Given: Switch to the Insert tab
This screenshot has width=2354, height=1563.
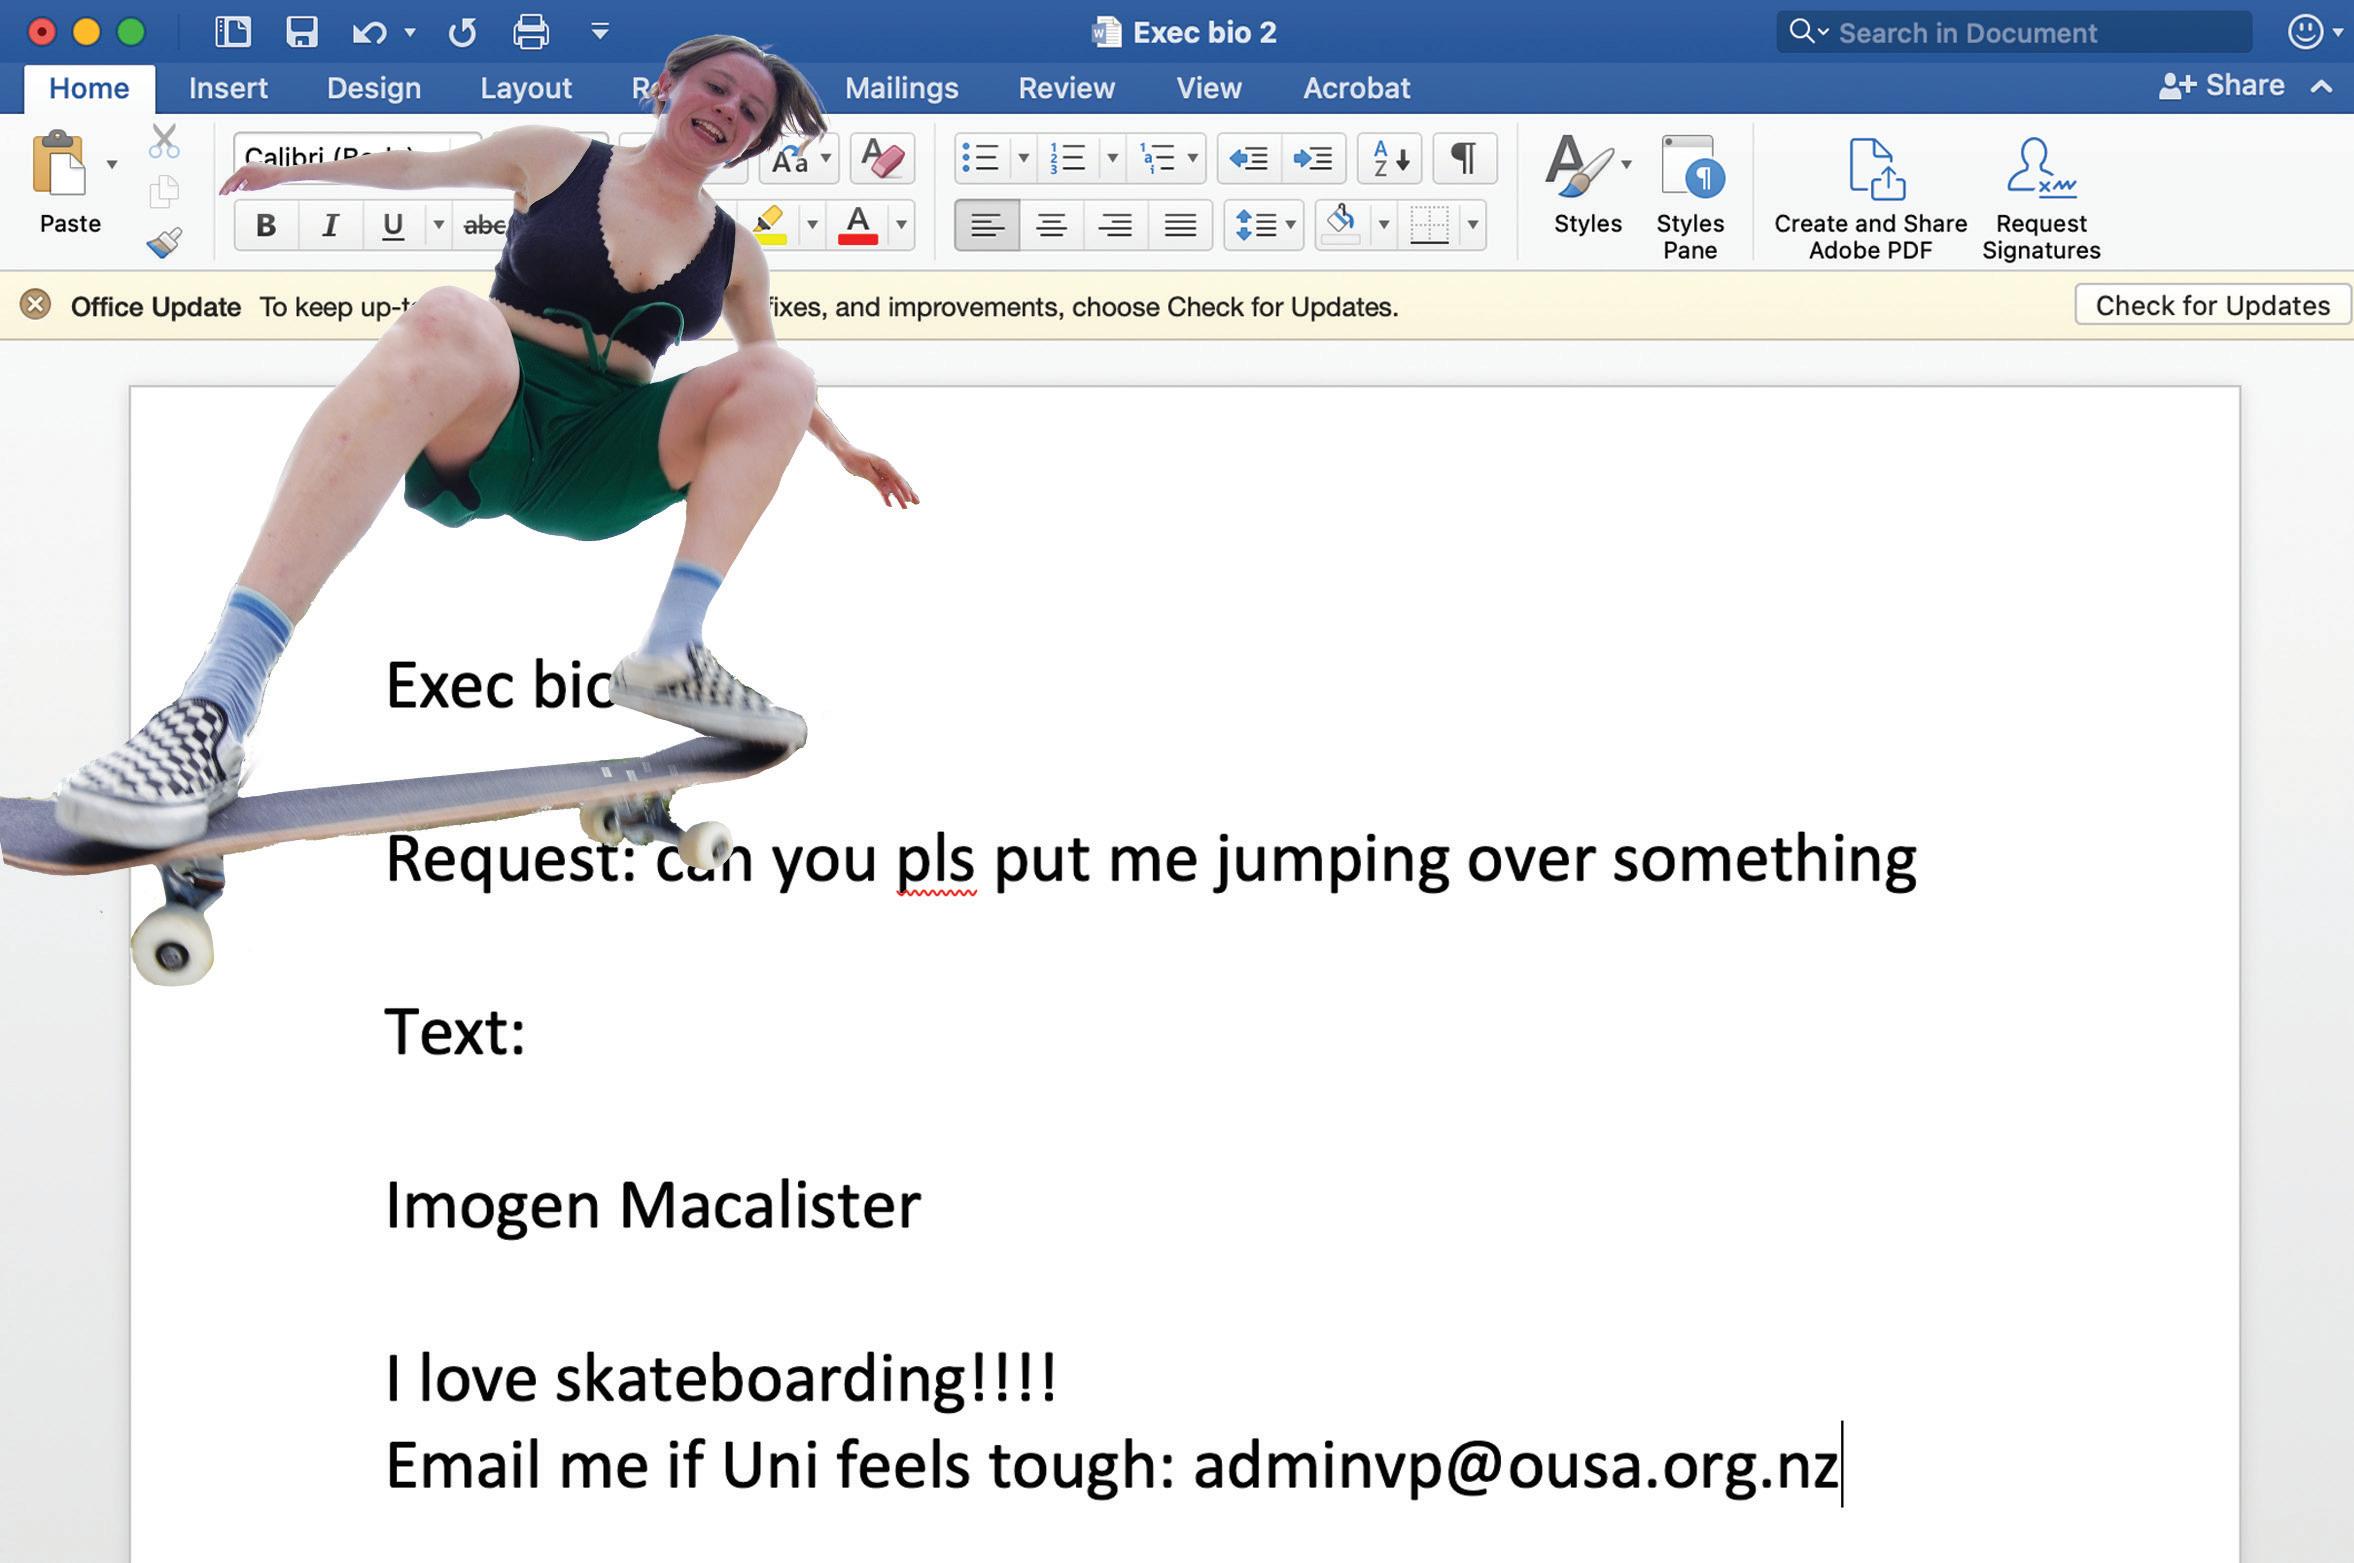Looking at the screenshot, I should click(x=228, y=88).
